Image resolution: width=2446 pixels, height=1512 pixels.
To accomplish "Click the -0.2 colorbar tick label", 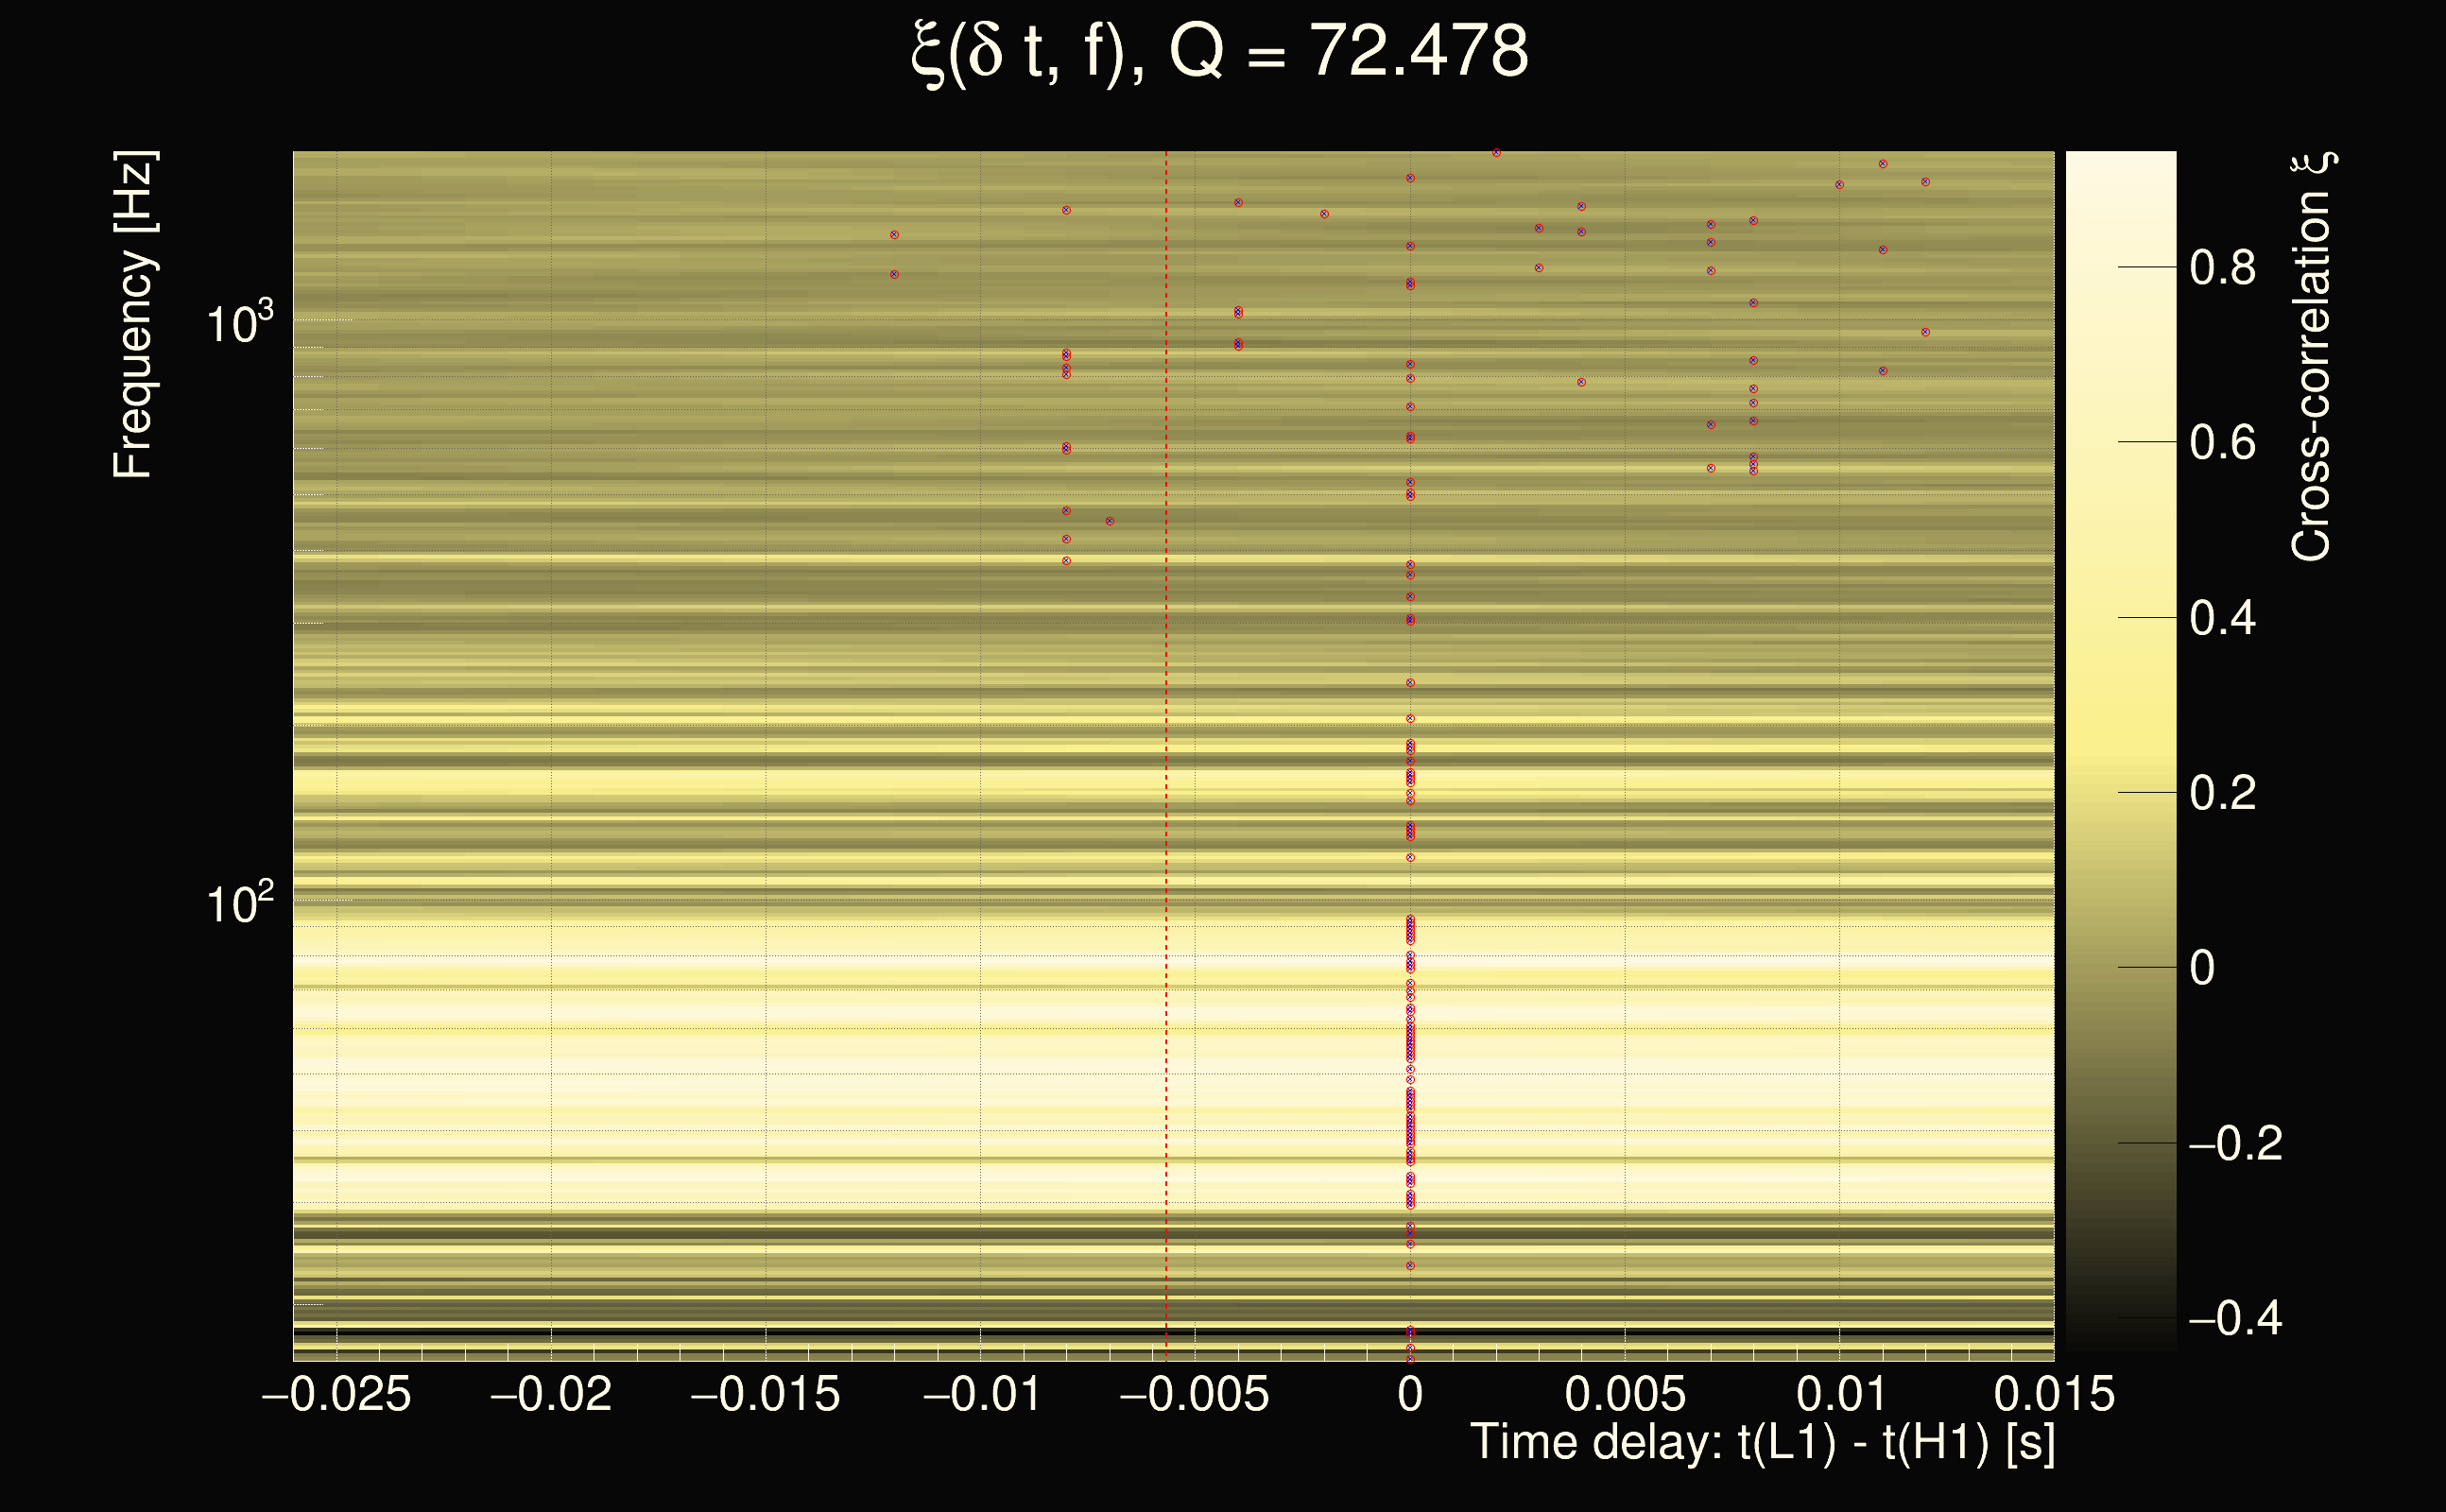I will tap(2235, 1144).
